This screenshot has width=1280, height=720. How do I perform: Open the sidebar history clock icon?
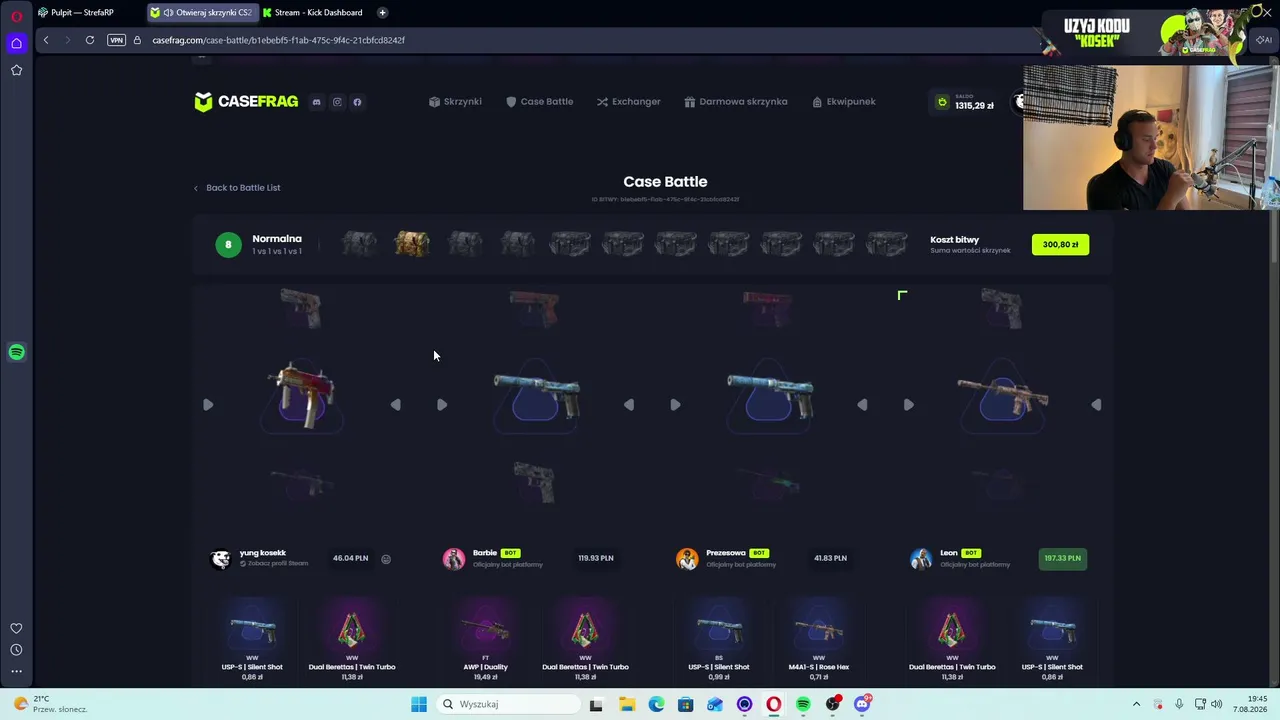click(x=16, y=650)
